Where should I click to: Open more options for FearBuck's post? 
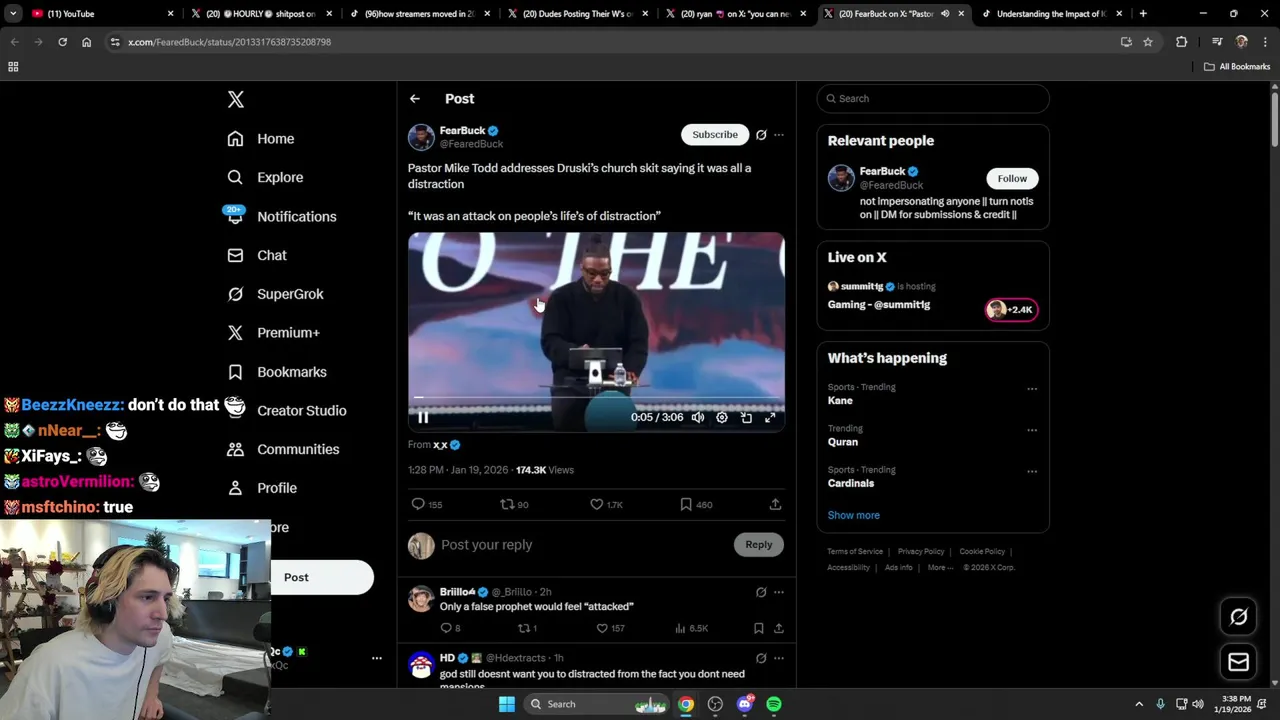point(779,135)
